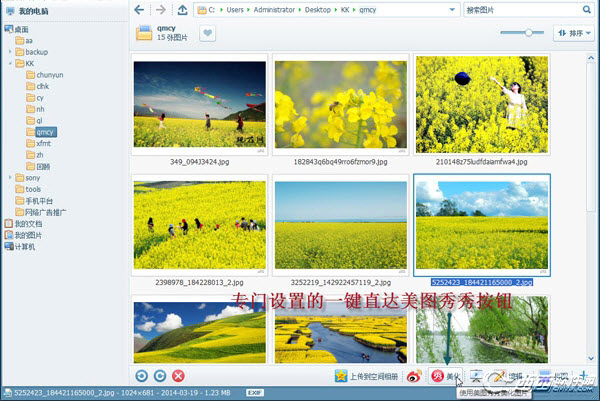Click the qmcy folder icon in header
The height and width of the screenshot is (401, 600).
(x=144, y=33)
